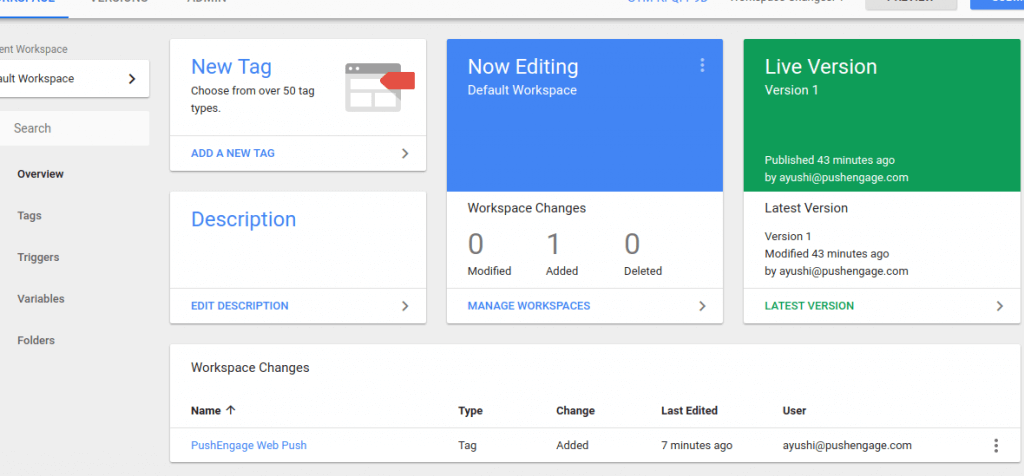The height and width of the screenshot is (476, 1024).
Task: Click the 'Default Workspace' subtitle in blue card
Action: coord(522,91)
